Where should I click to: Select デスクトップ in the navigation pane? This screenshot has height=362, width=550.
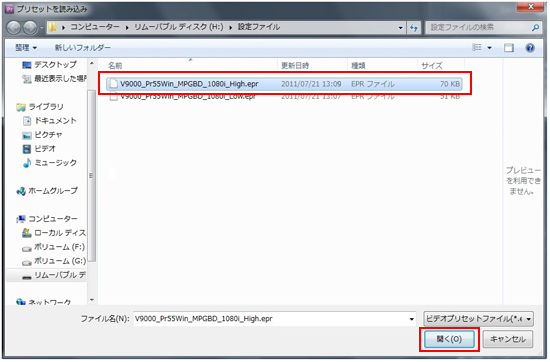49,65
